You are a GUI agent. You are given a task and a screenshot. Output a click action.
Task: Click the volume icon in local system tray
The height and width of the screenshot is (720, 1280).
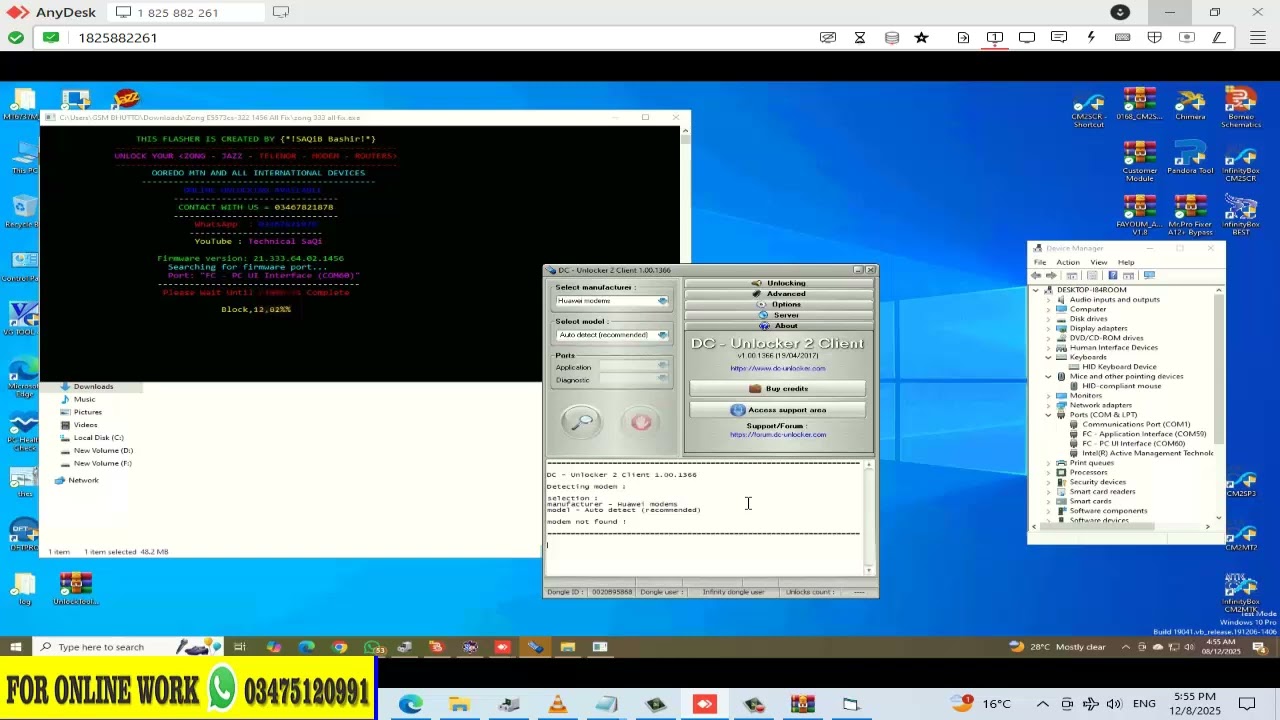tap(1114, 704)
